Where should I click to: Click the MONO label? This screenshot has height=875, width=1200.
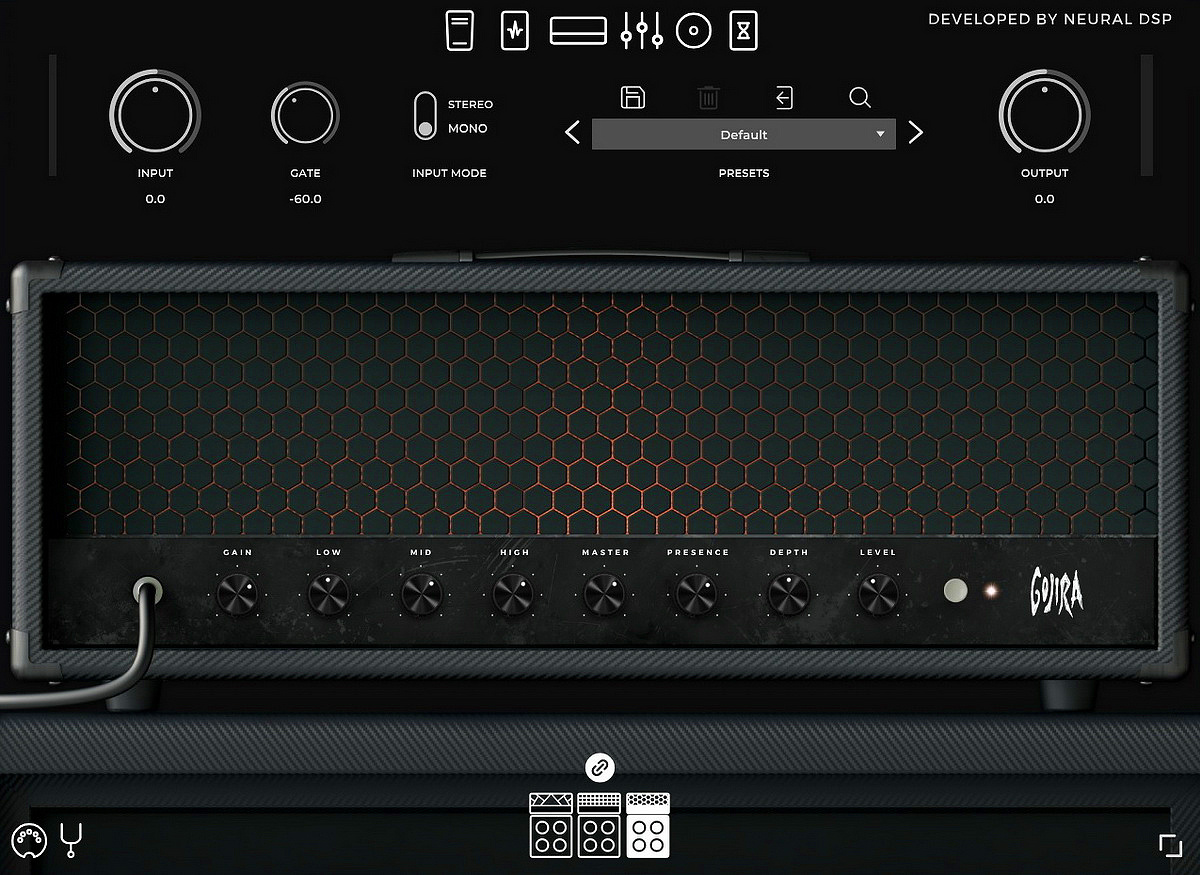(x=467, y=128)
